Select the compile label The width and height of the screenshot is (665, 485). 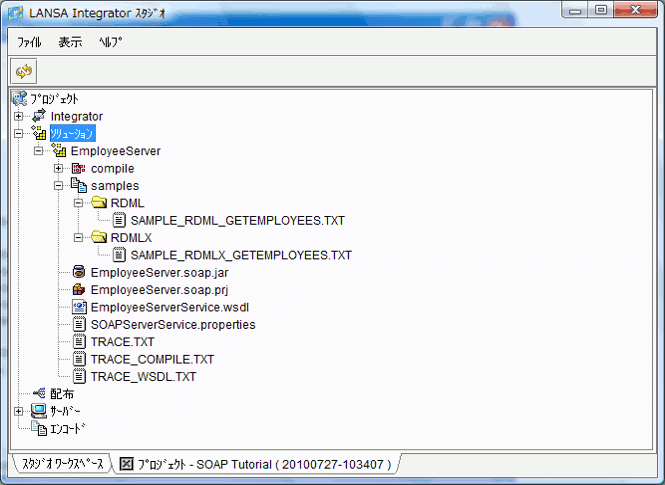(112, 168)
